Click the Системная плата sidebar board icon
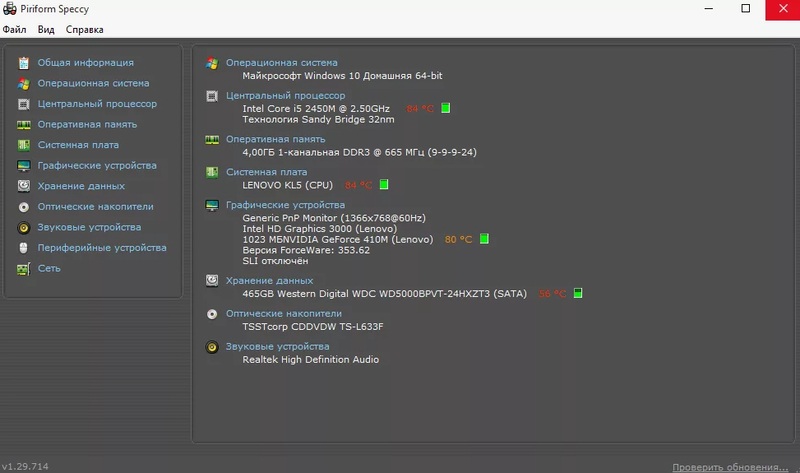The width and height of the screenshot is (800, 473). (23, 145)
